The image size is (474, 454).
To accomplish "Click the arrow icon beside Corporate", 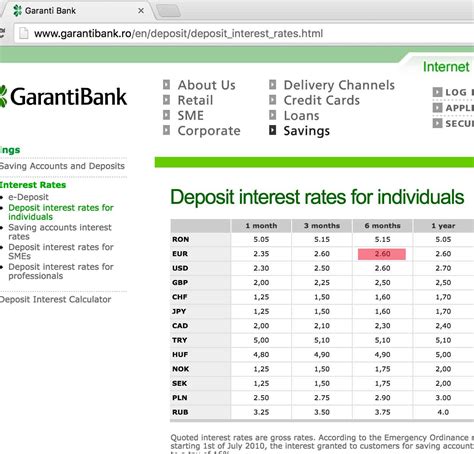I will pos(166,130).
